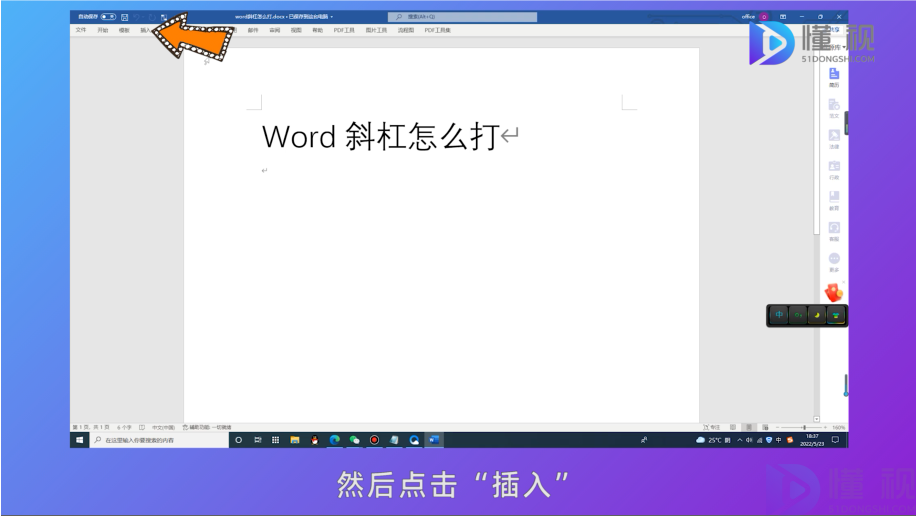Open QQ penguin icon on taskbar
The width and height of the screenshot is (916, 516).
click(315, 440)
